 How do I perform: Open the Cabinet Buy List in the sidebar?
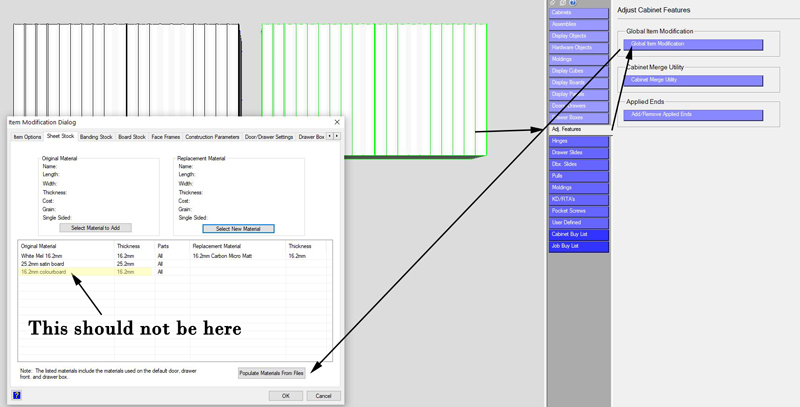(579, 234)
